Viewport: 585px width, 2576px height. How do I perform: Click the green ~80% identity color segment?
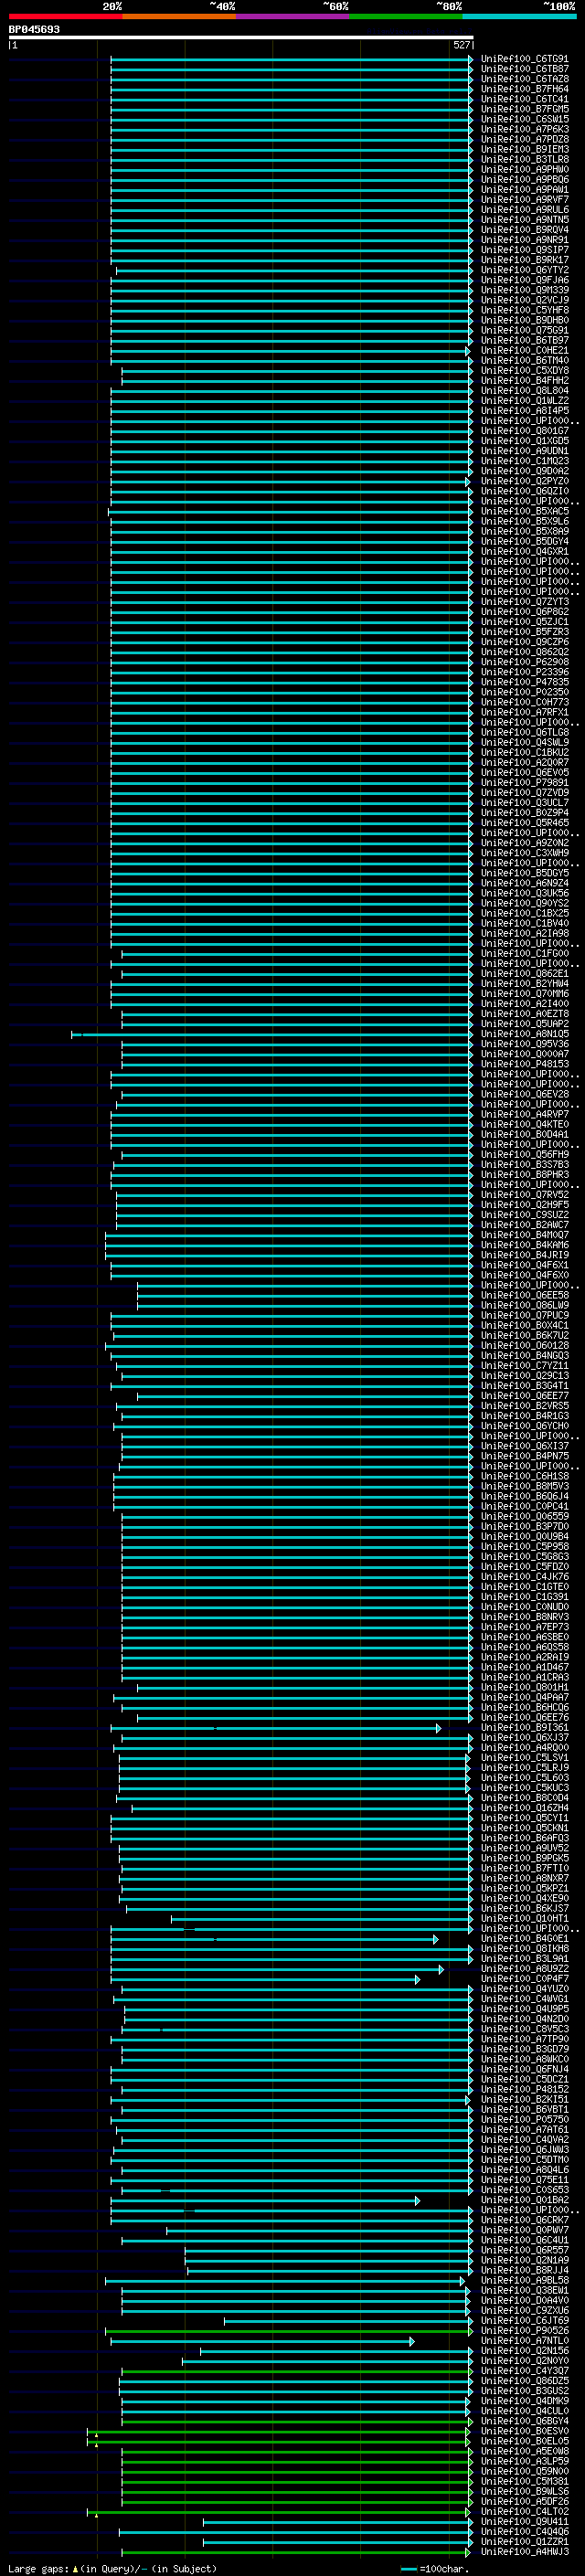pyautogui.click(x=405, y=17)
